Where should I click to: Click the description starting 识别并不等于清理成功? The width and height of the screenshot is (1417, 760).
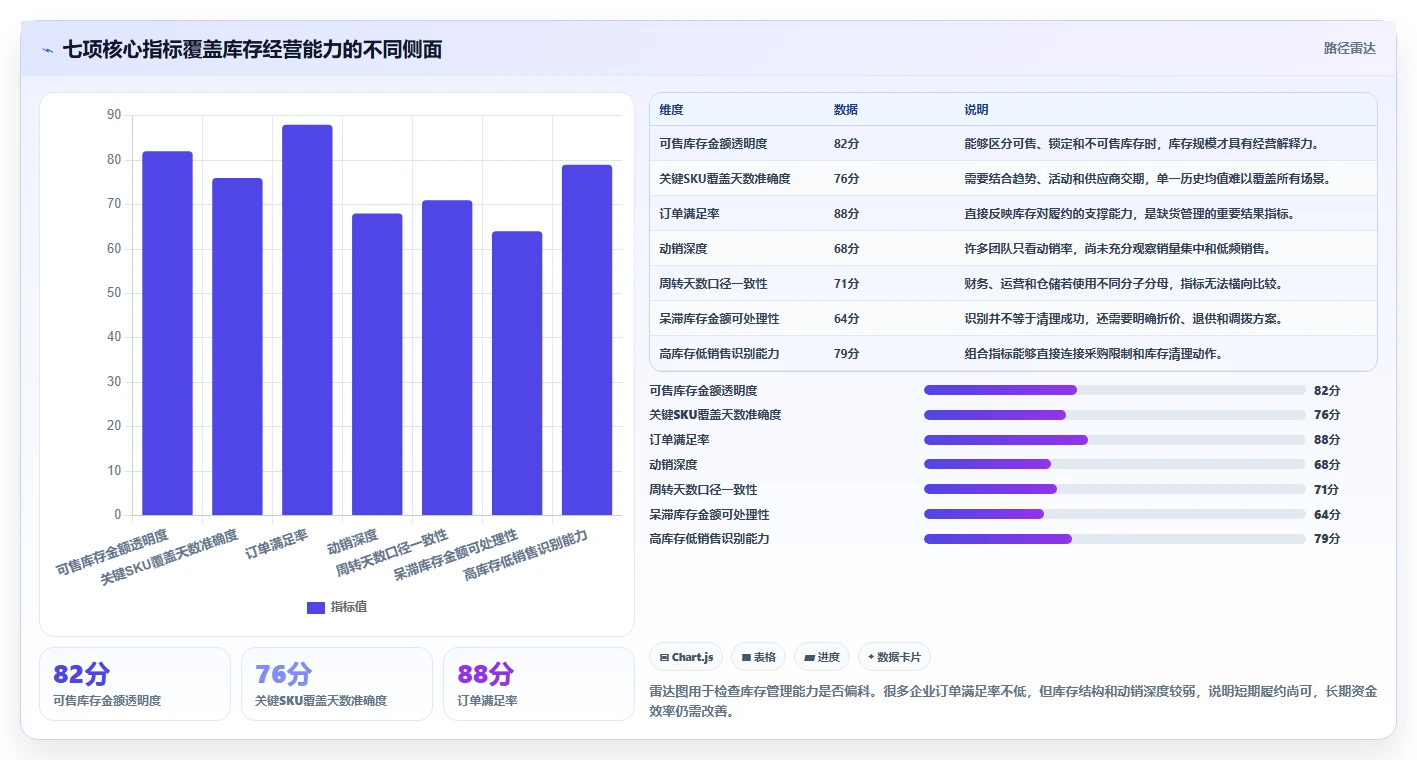tap(1123, 319)
